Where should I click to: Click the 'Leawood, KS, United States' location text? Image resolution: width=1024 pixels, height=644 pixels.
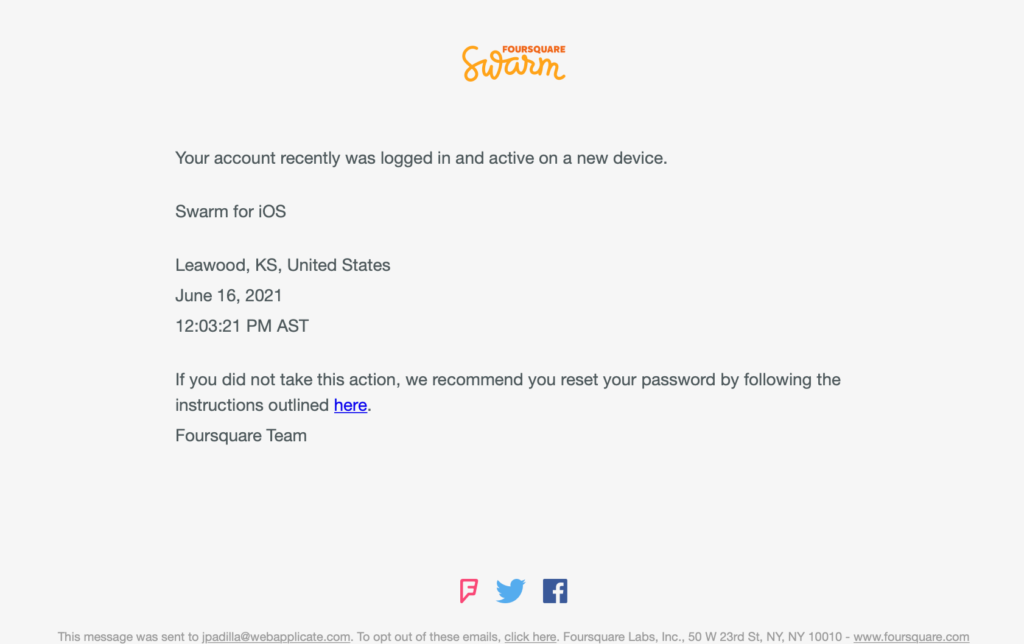[283, 265]
